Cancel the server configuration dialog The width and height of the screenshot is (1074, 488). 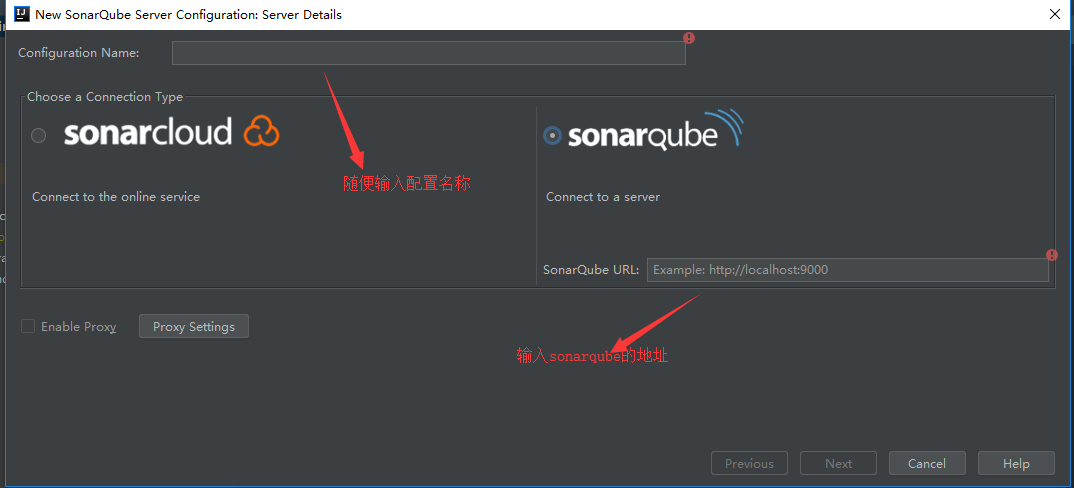point(927,463)
